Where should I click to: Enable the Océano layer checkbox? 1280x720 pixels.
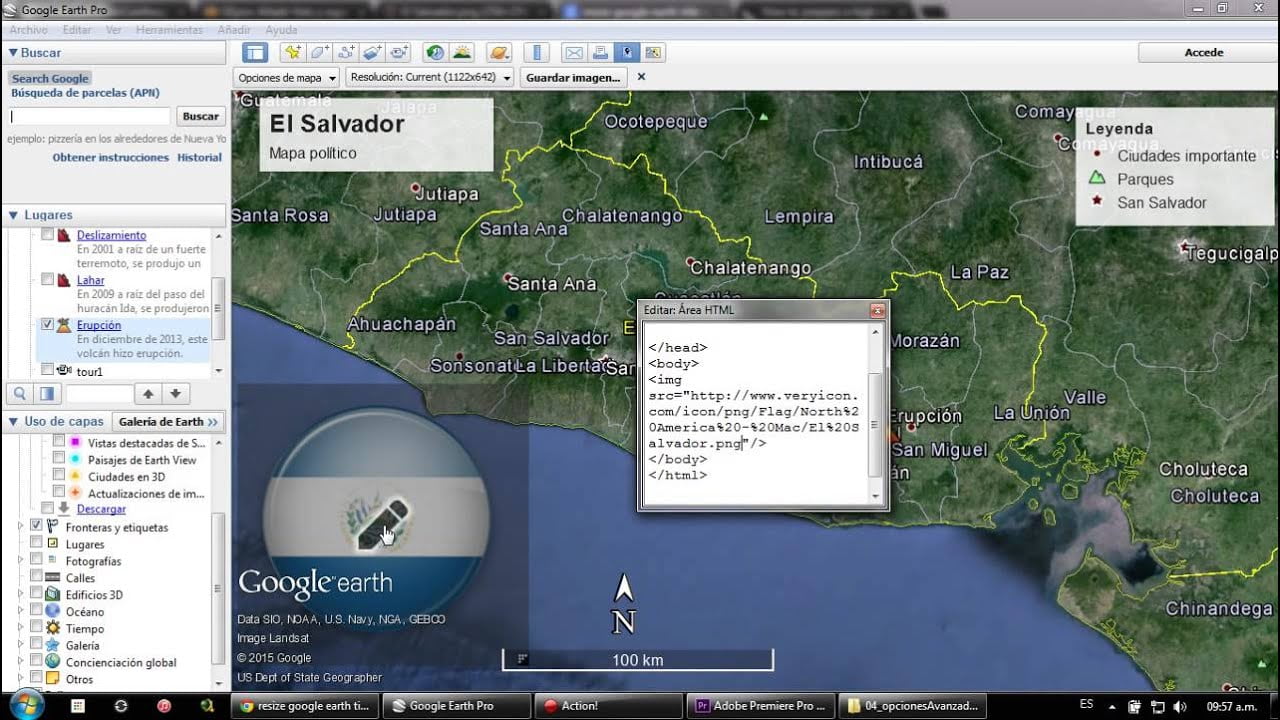click(x=36, y=611)
